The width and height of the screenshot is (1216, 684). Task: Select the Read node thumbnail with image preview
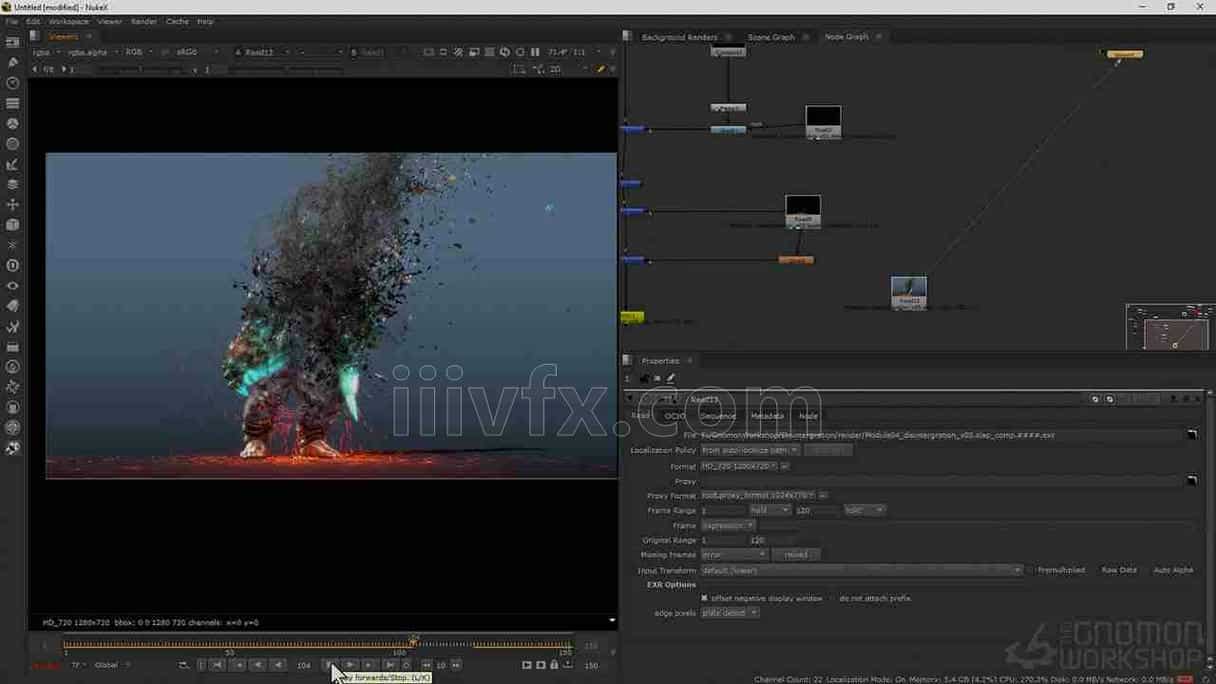(x=908, y=292)
